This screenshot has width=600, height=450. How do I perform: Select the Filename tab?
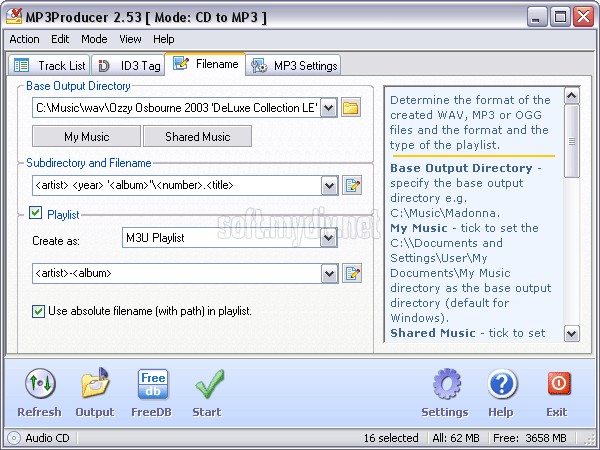click(x=205, y=64)
